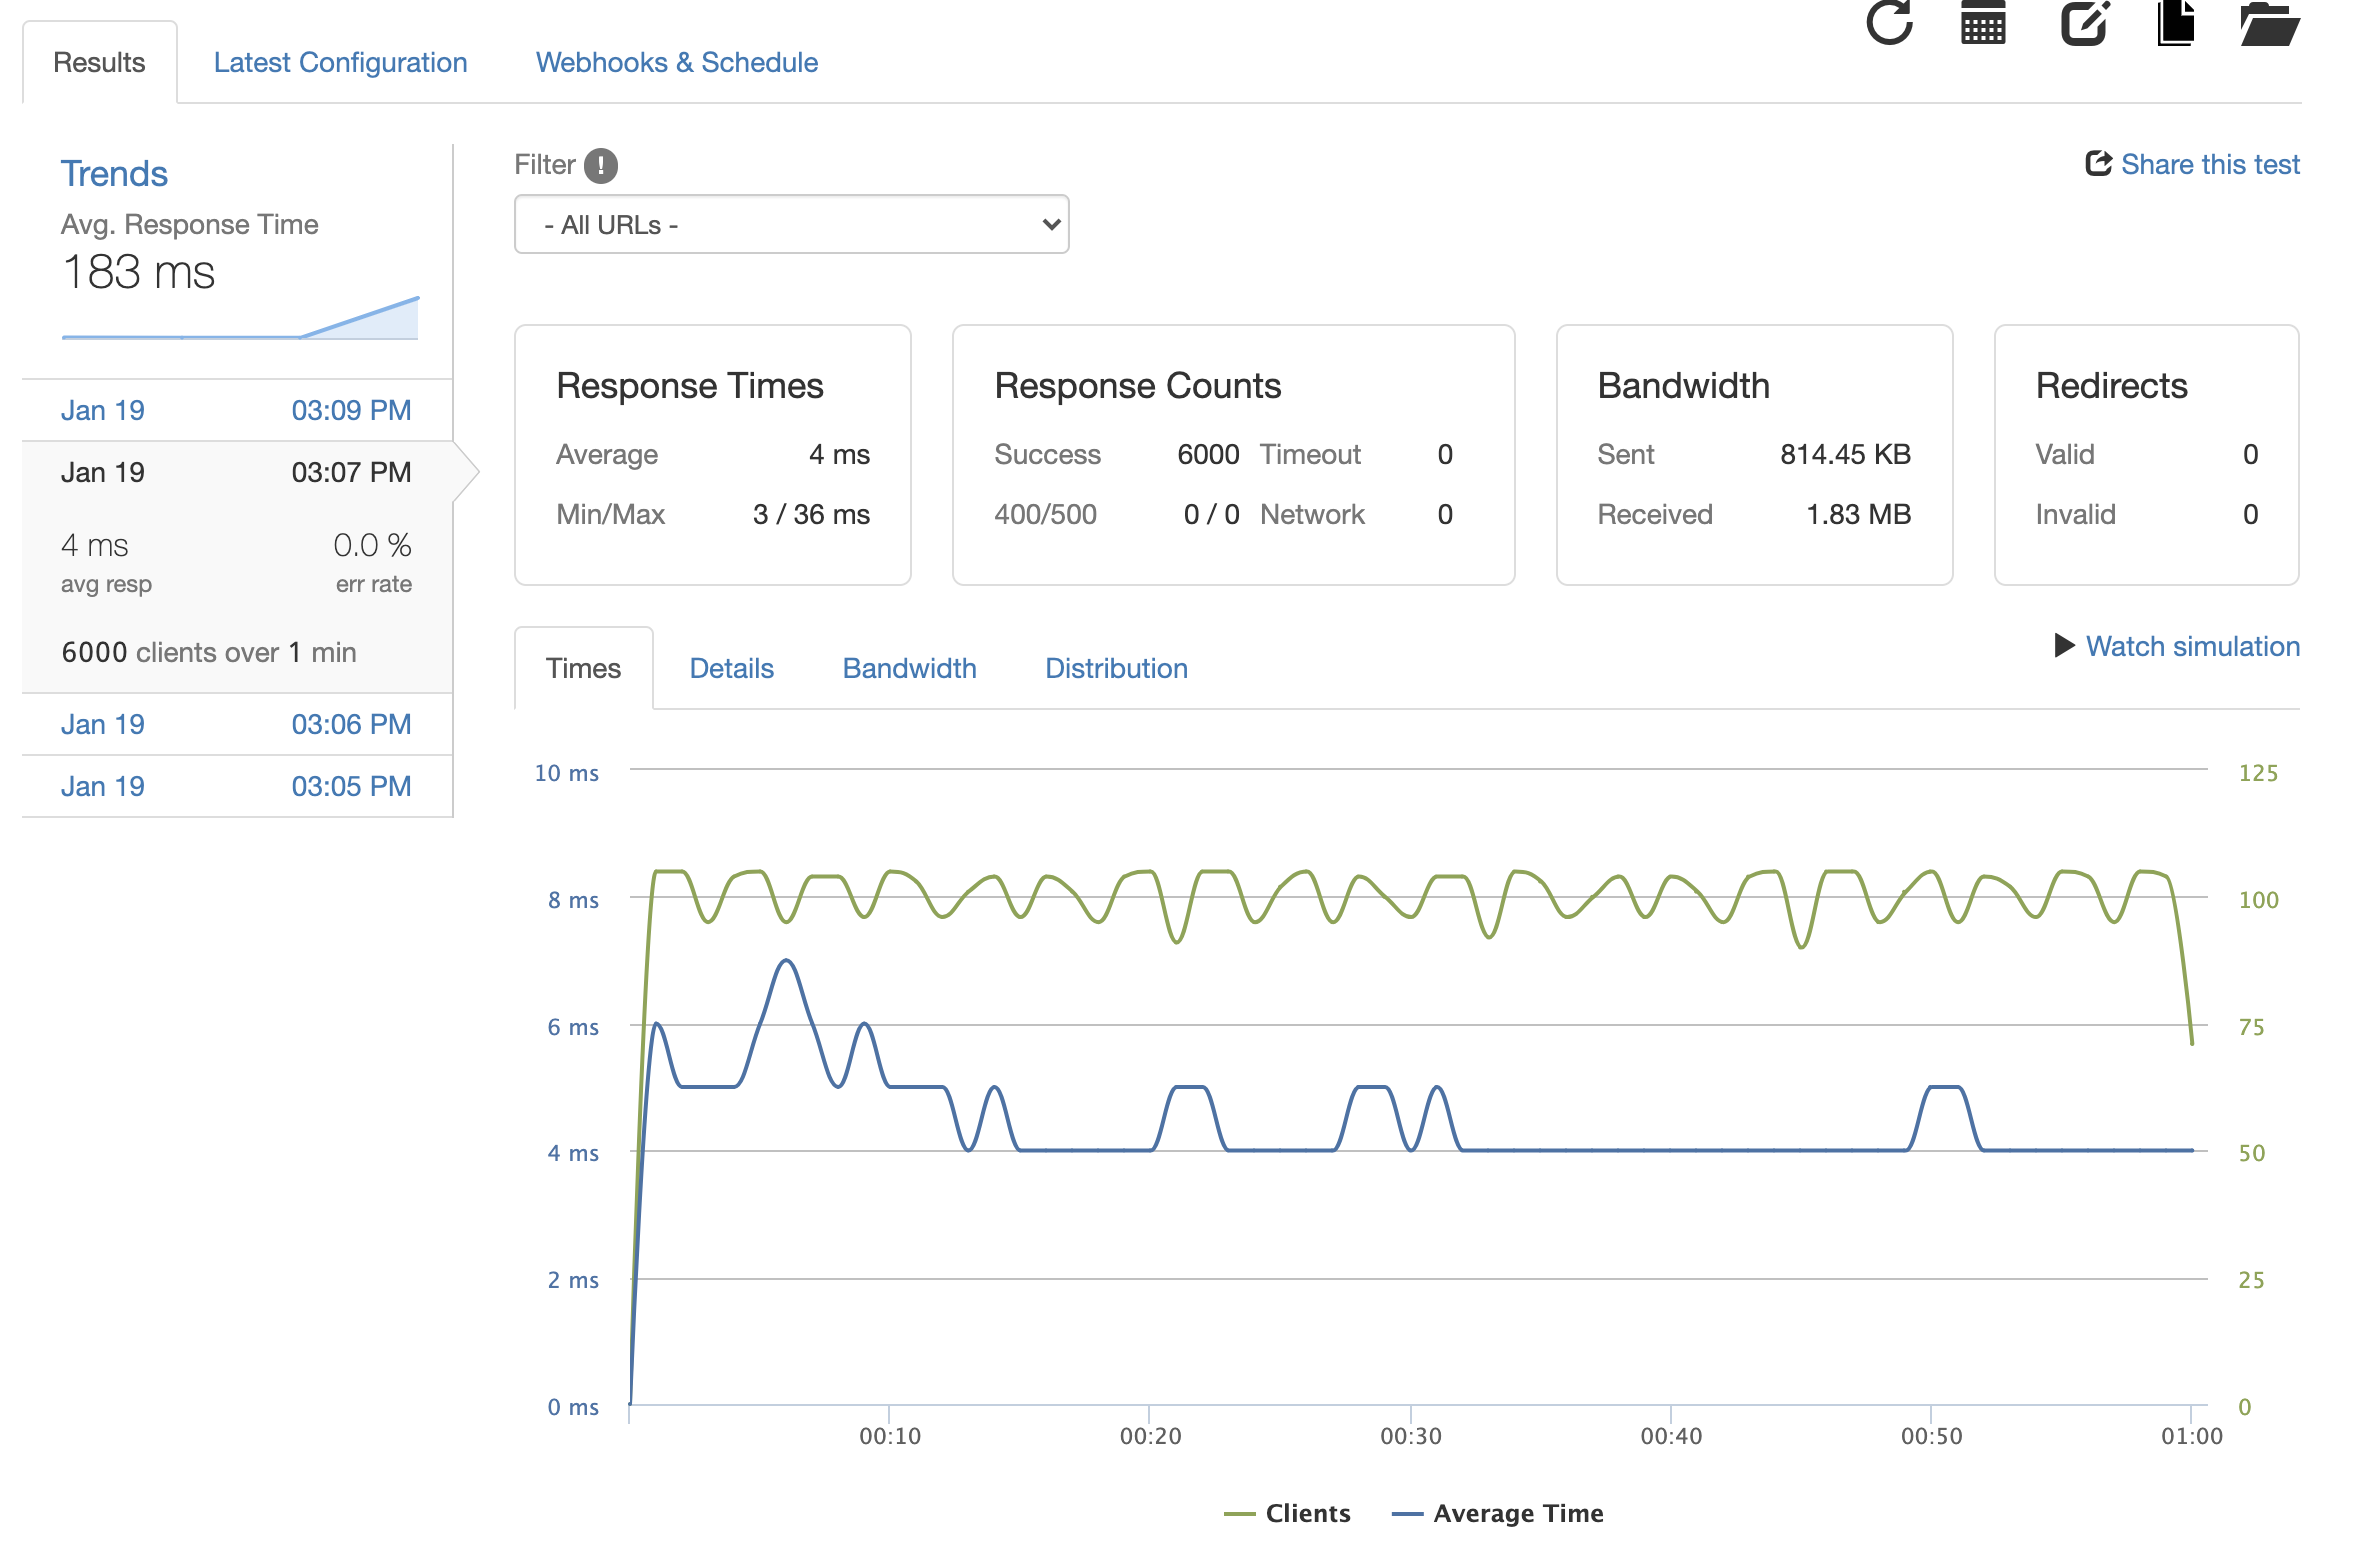Select the Results tab
Image resolution: width=2366 pixels, height=1556 pixels.
[99, 62]
